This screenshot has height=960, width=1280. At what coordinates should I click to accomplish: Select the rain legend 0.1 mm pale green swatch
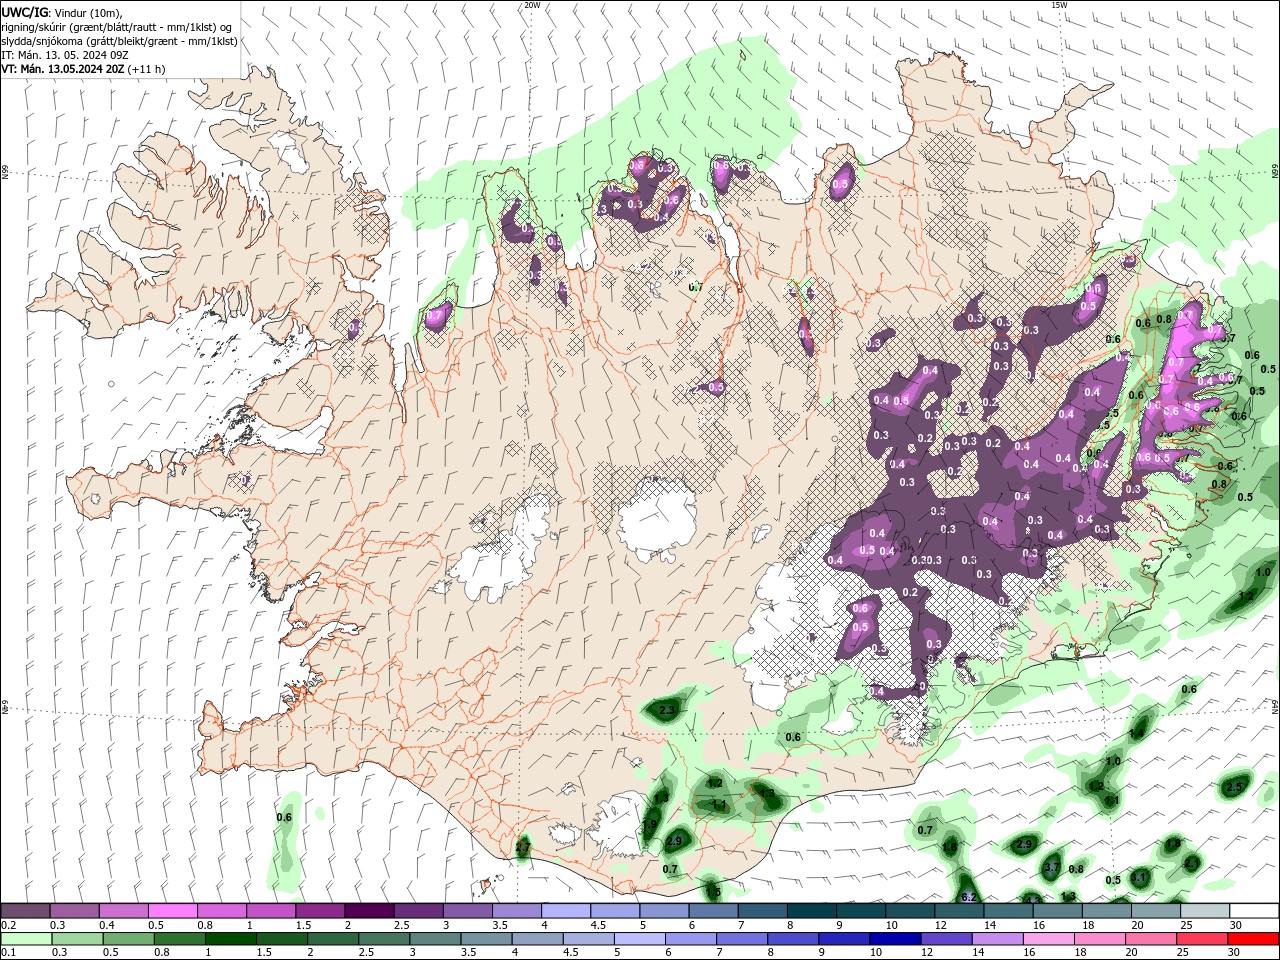click(26, 939)
